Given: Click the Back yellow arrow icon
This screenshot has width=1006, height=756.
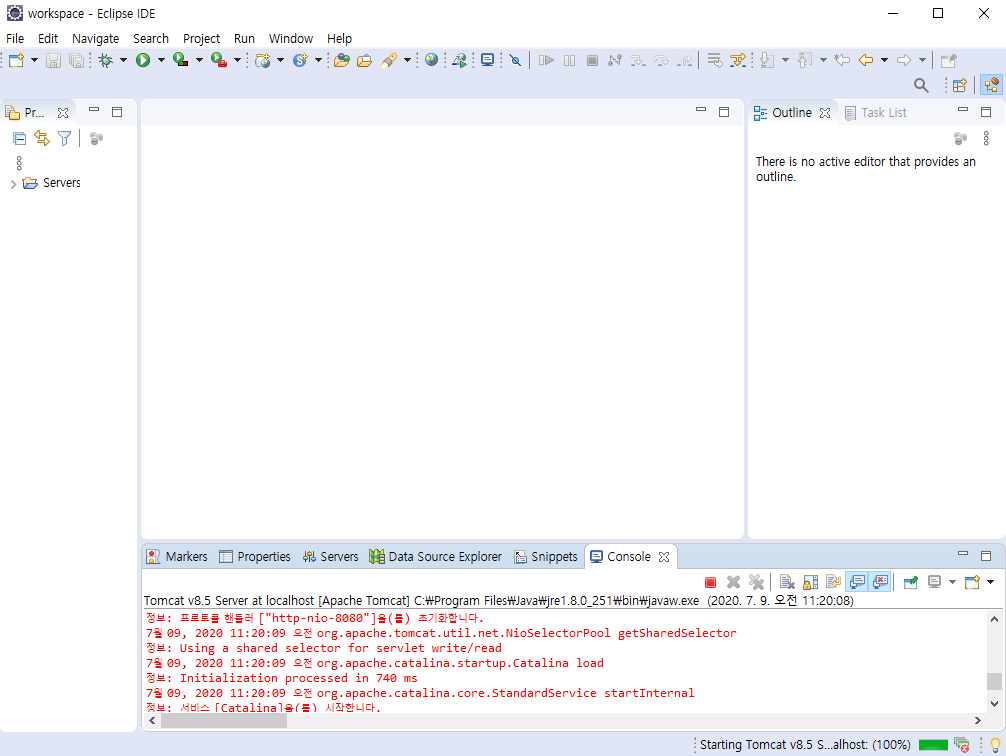Looking at the screenshot, I should (x=865, y=60).
